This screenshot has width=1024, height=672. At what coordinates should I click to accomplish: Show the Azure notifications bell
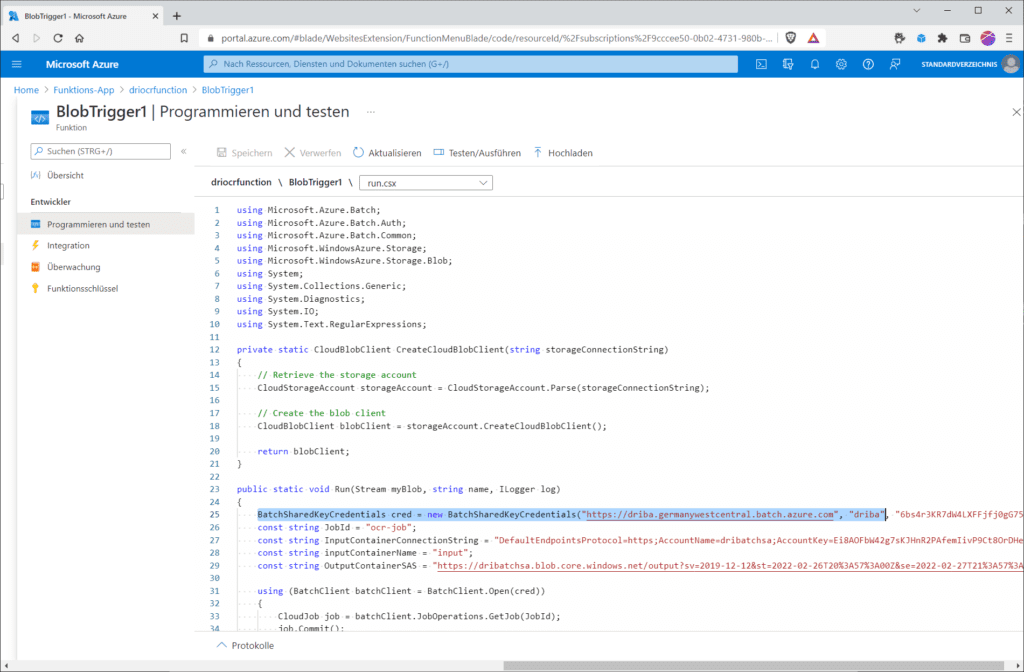(814, 64)
